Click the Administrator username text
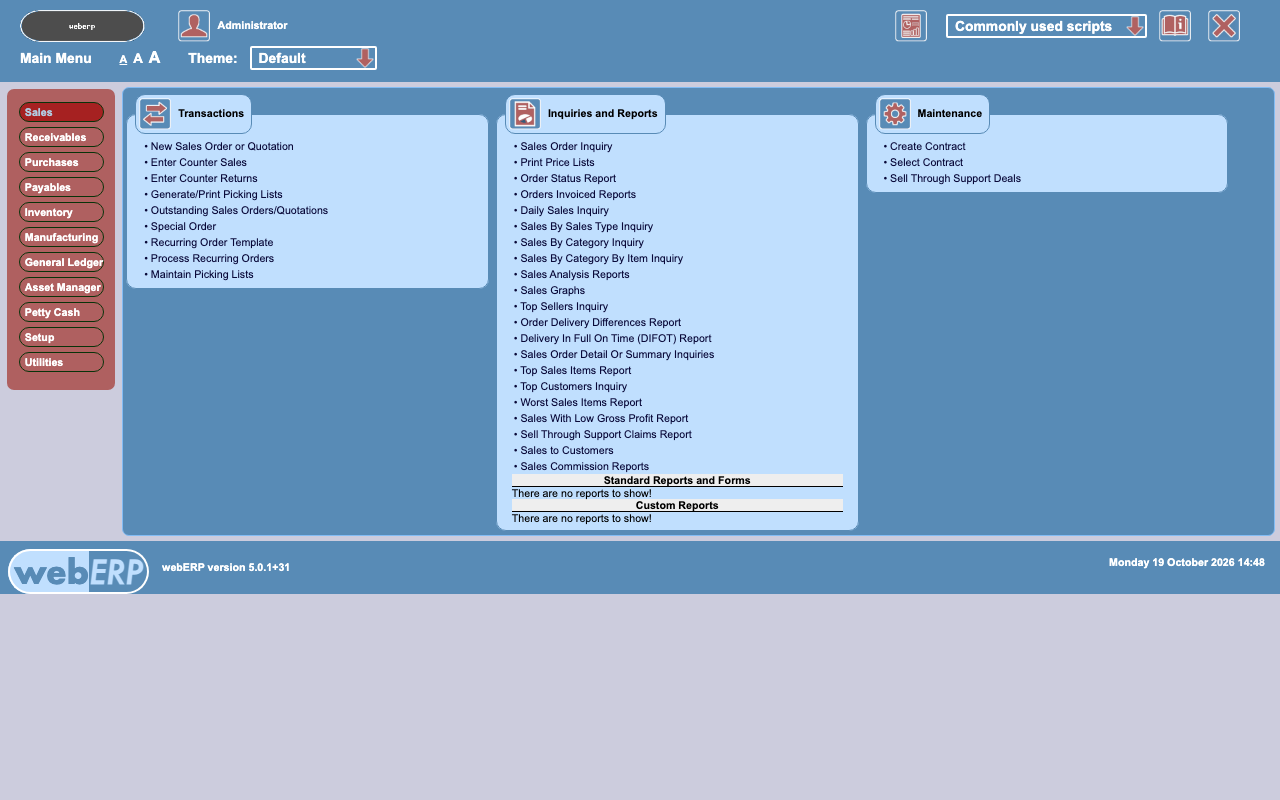This screenshot has width=1280, height=800. 252,25
